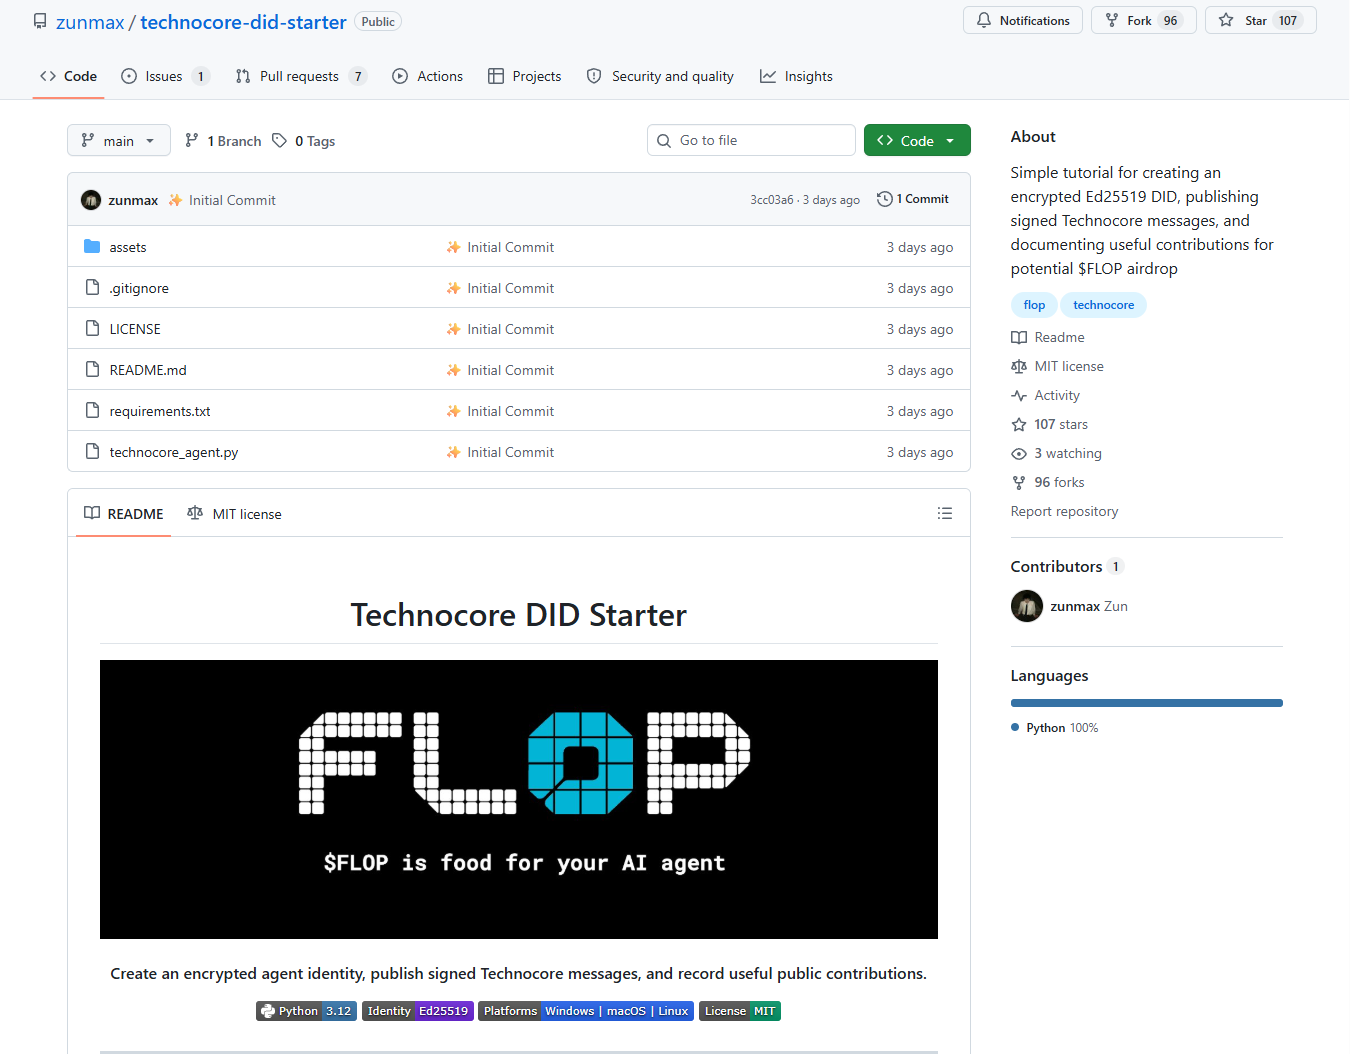Open MIT license link in About sidebar
Image resolution: width=1350 pixels, height=1054 pixels.
pos(1058,367)
